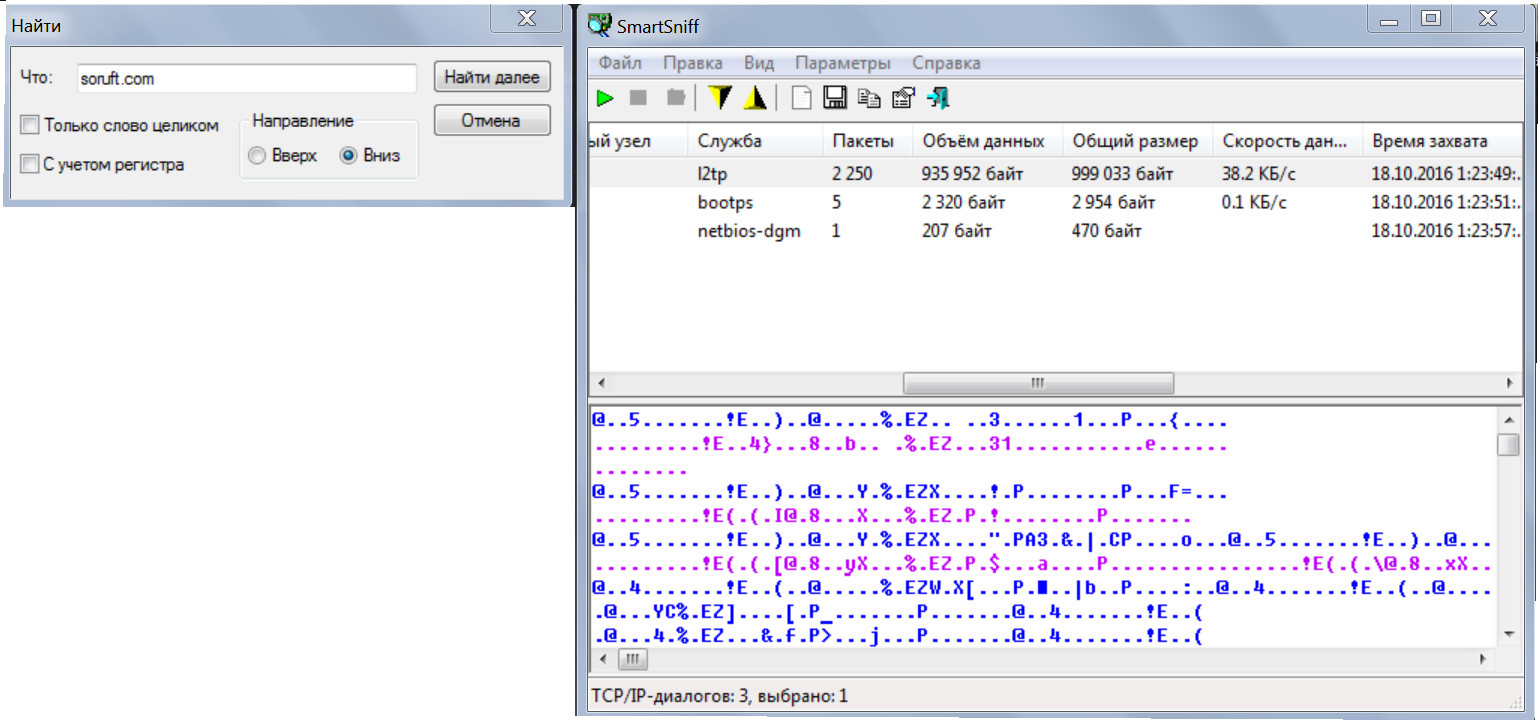The image size is (1538, 720).
Task: Enable 'Только слово целиком' checkbox
Action: 30,125
